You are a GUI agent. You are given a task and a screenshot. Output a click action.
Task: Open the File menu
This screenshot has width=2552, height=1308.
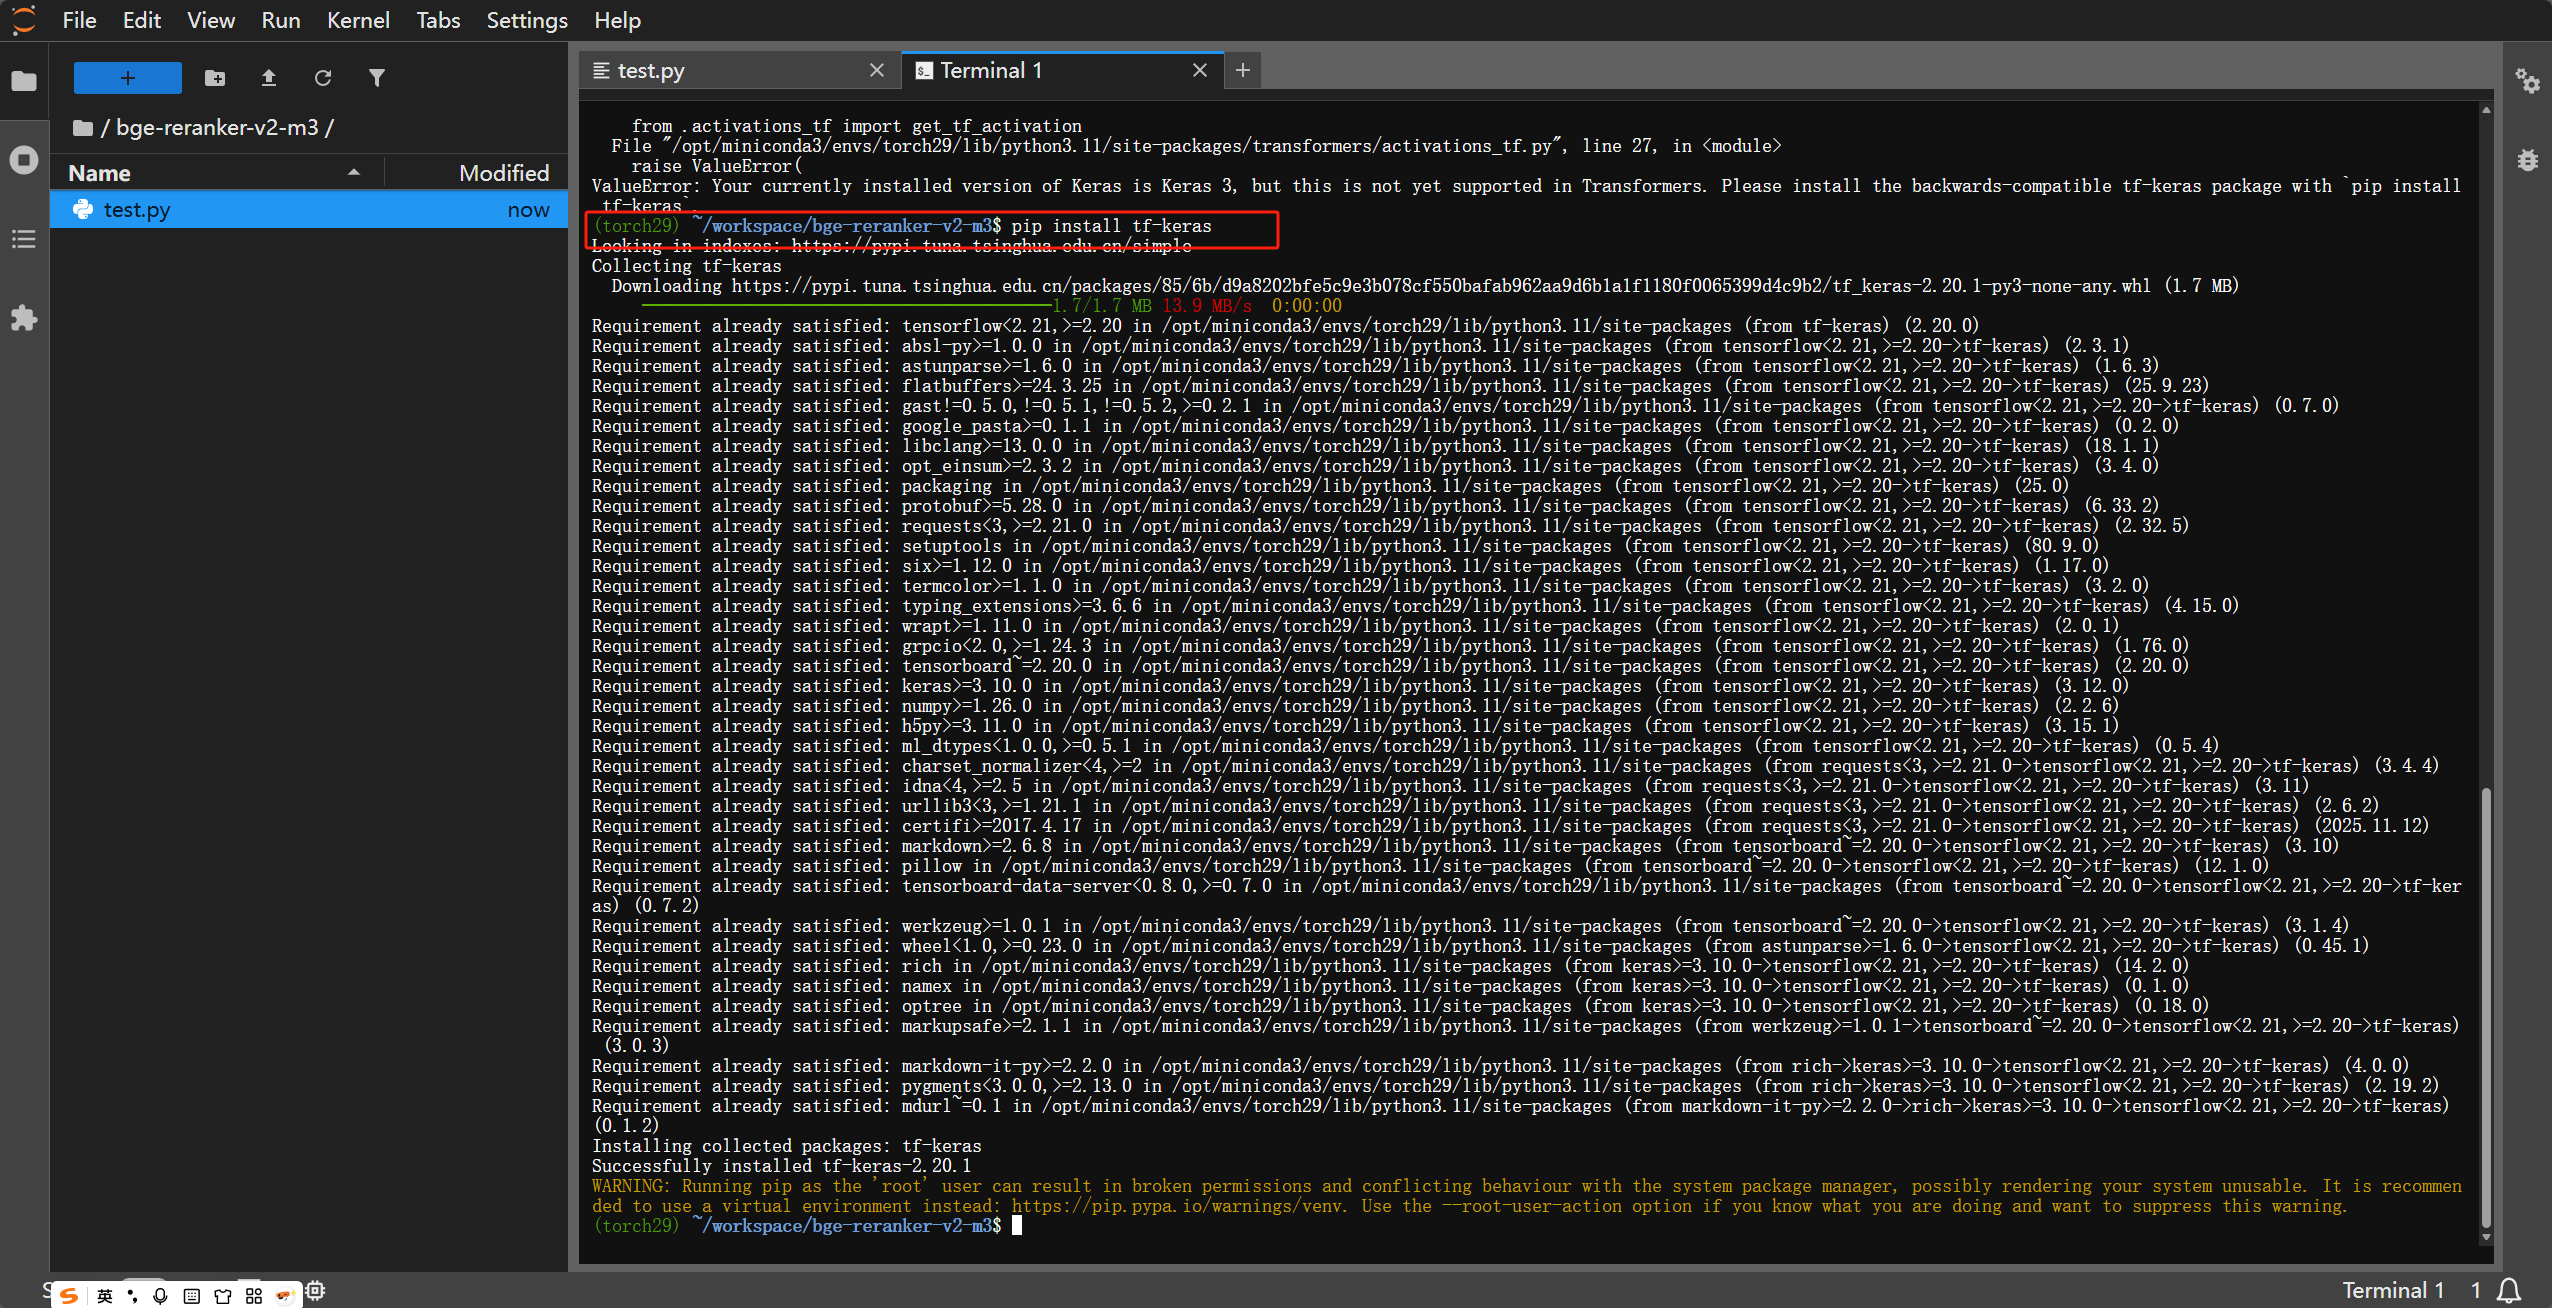pos(79,20)
